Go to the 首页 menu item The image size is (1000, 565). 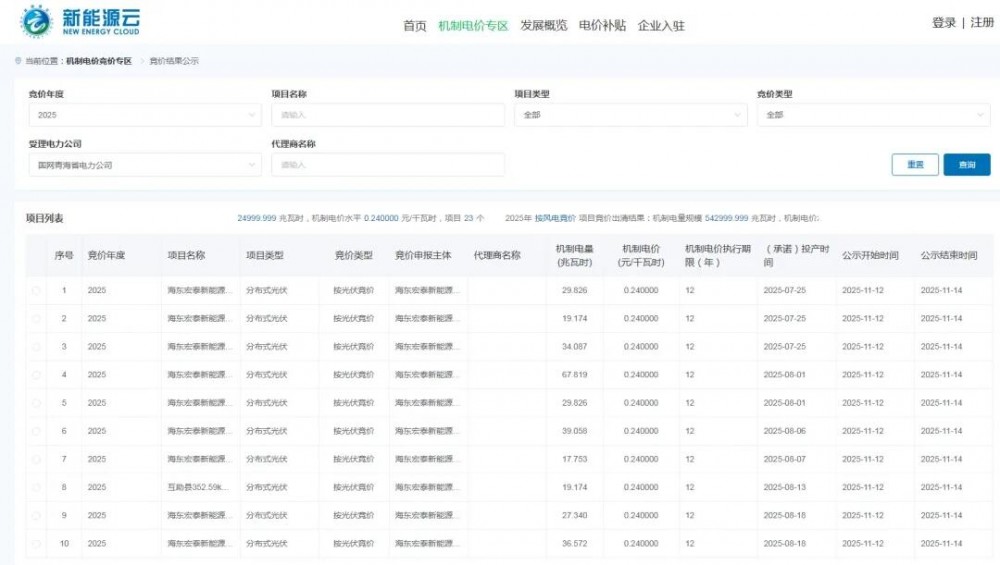click(414, 26)
